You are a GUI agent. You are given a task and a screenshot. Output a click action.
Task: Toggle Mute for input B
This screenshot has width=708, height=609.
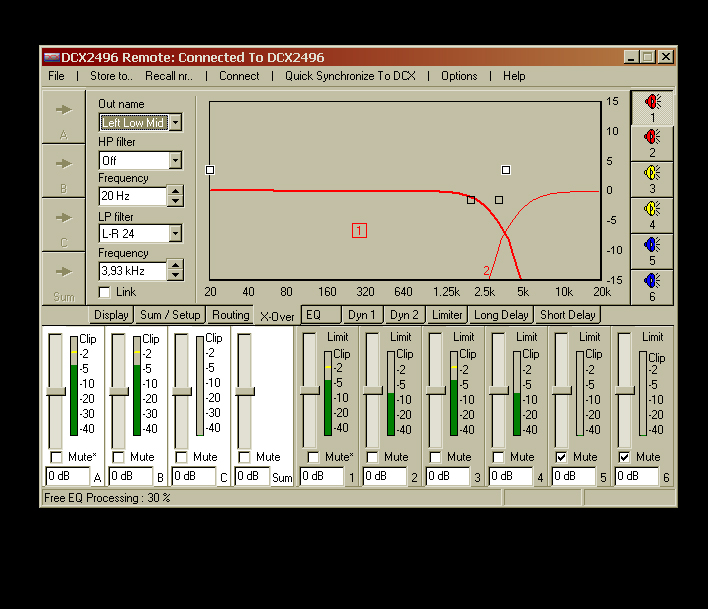point(119,457)
